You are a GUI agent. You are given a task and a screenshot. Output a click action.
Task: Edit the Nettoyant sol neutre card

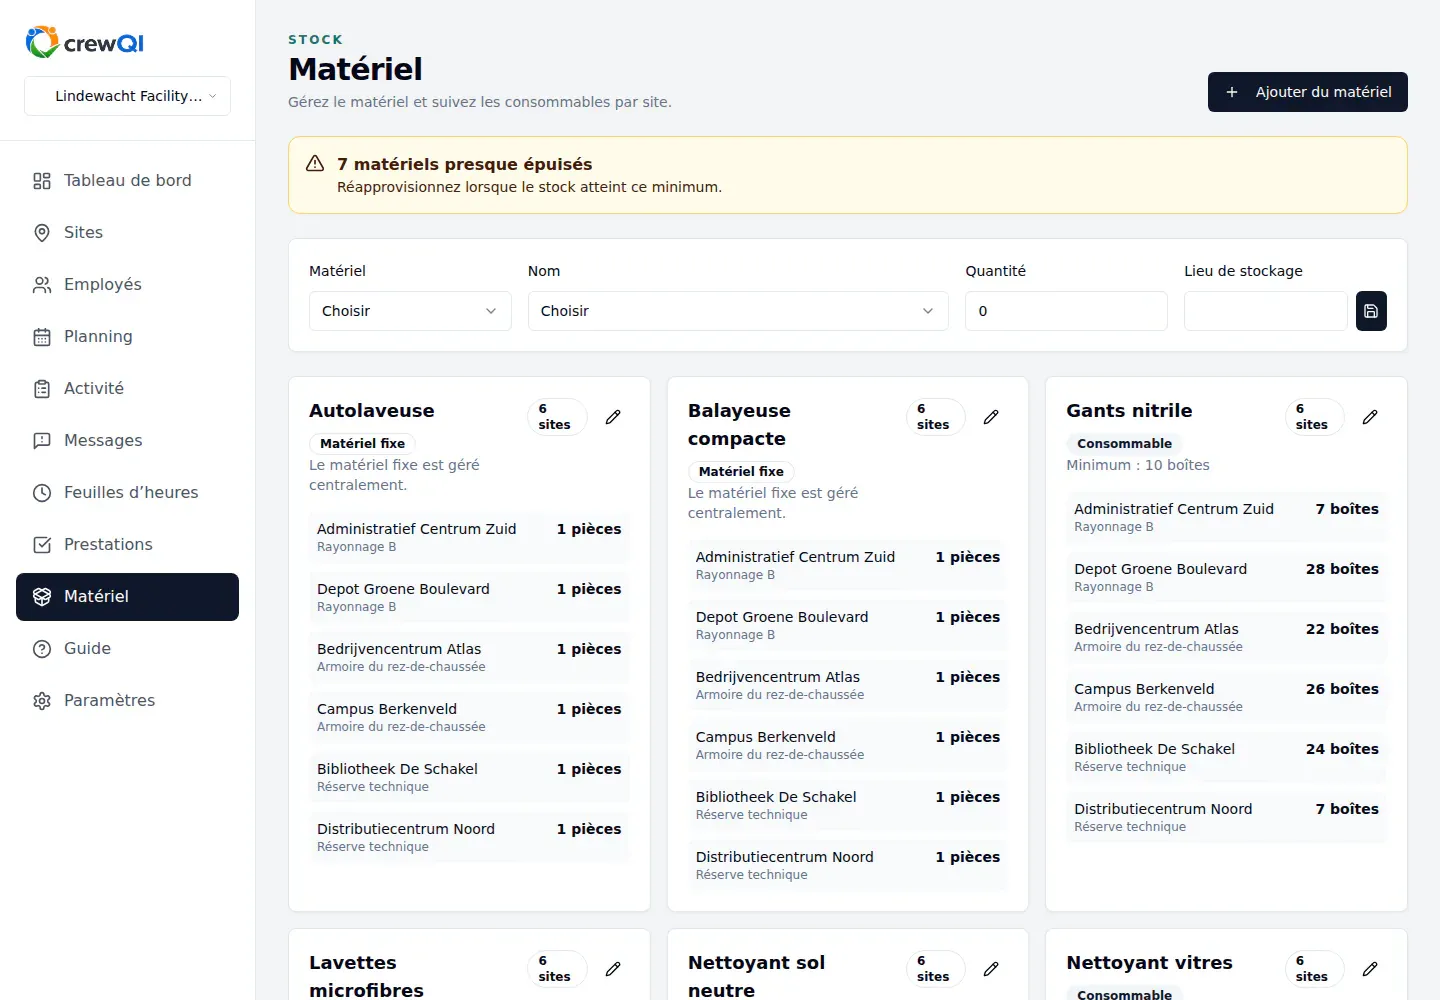[991, 969]
